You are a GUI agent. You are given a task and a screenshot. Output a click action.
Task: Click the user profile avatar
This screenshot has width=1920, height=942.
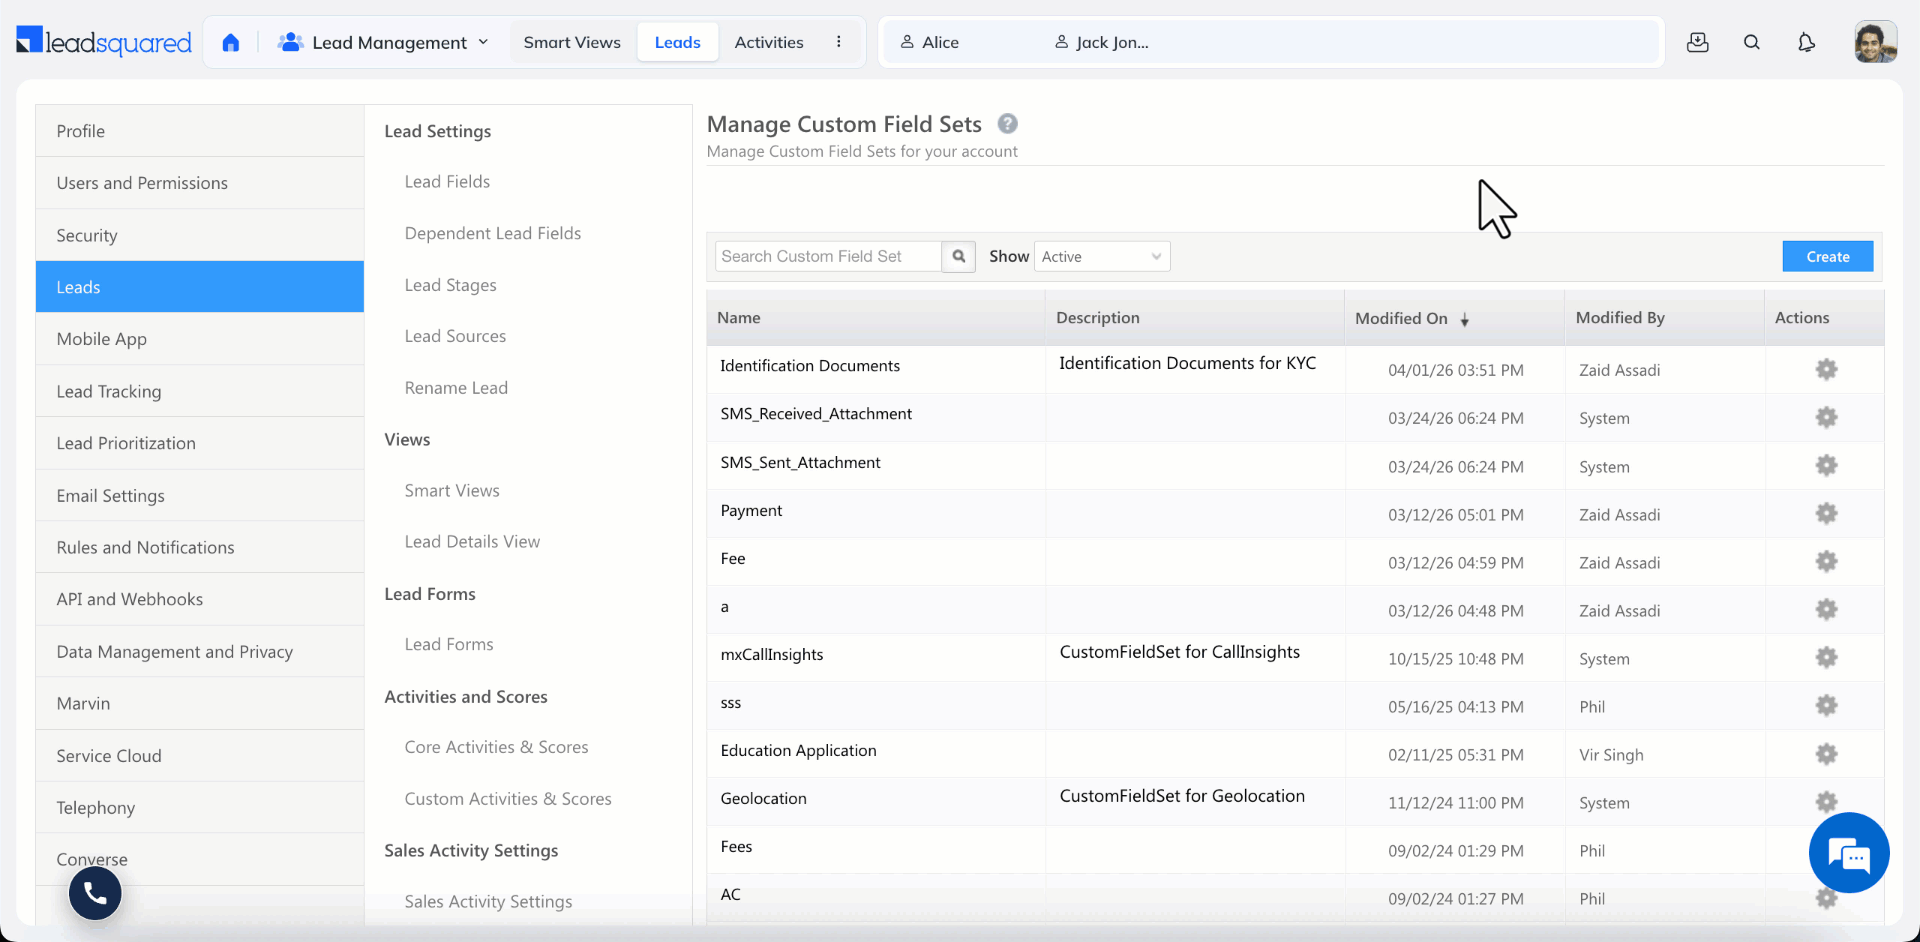click(x=1874, y=42)
